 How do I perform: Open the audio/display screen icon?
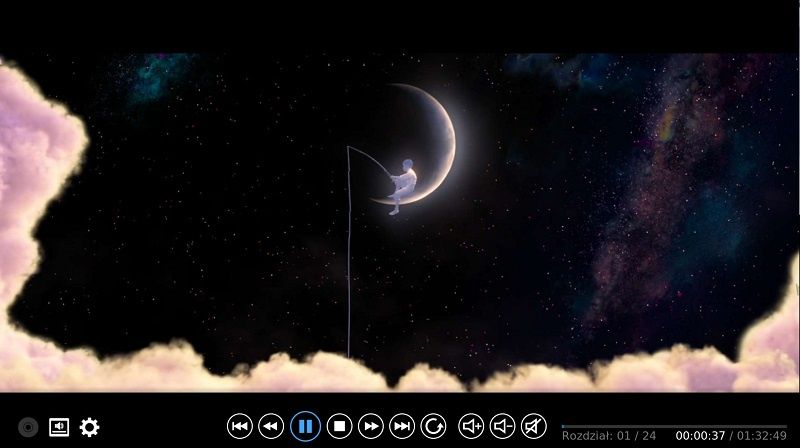point(59,427)
